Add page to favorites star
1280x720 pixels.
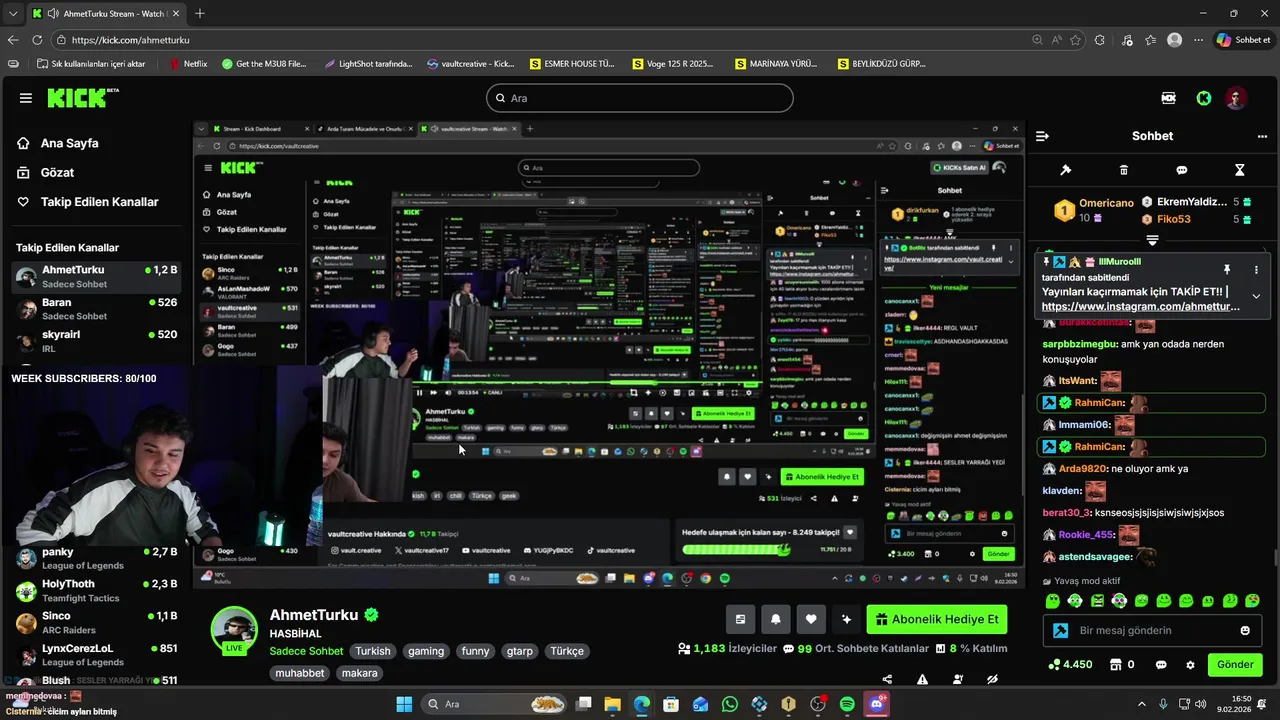pos(1076,40)
